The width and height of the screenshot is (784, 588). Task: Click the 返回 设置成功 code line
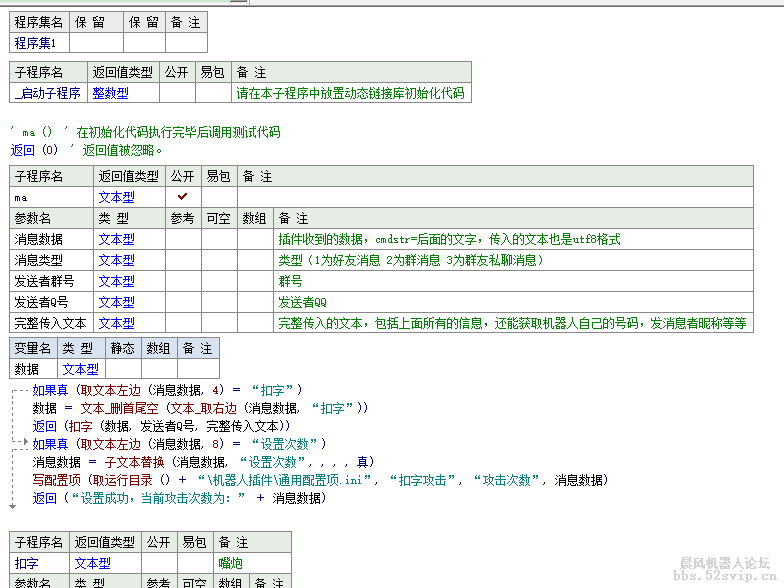coord(179,498)
